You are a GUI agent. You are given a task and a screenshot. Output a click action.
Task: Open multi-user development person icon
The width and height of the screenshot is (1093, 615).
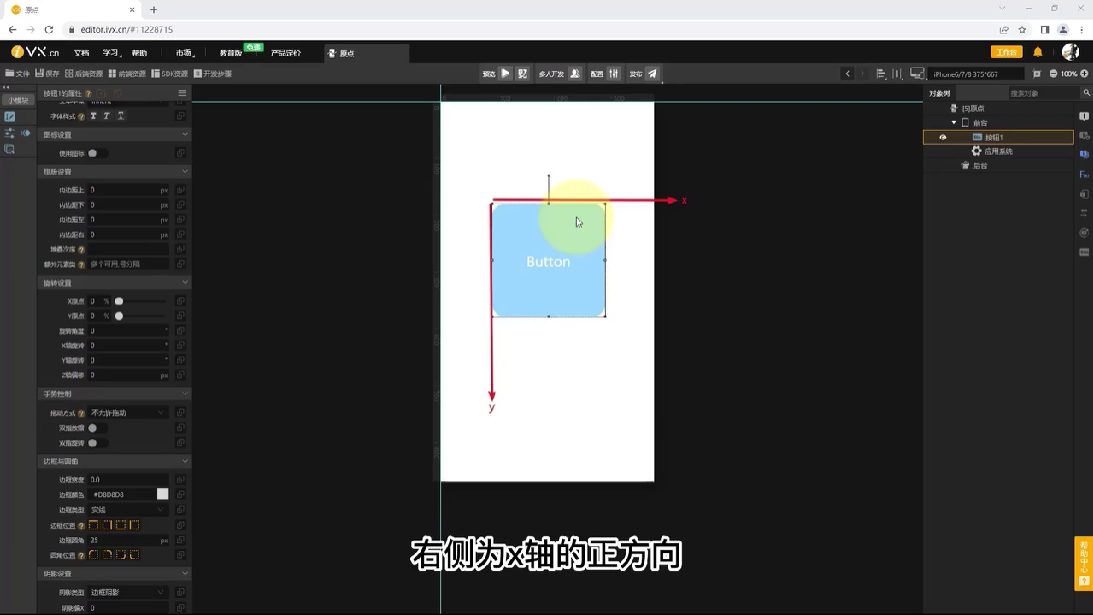(x=575, y=73)
